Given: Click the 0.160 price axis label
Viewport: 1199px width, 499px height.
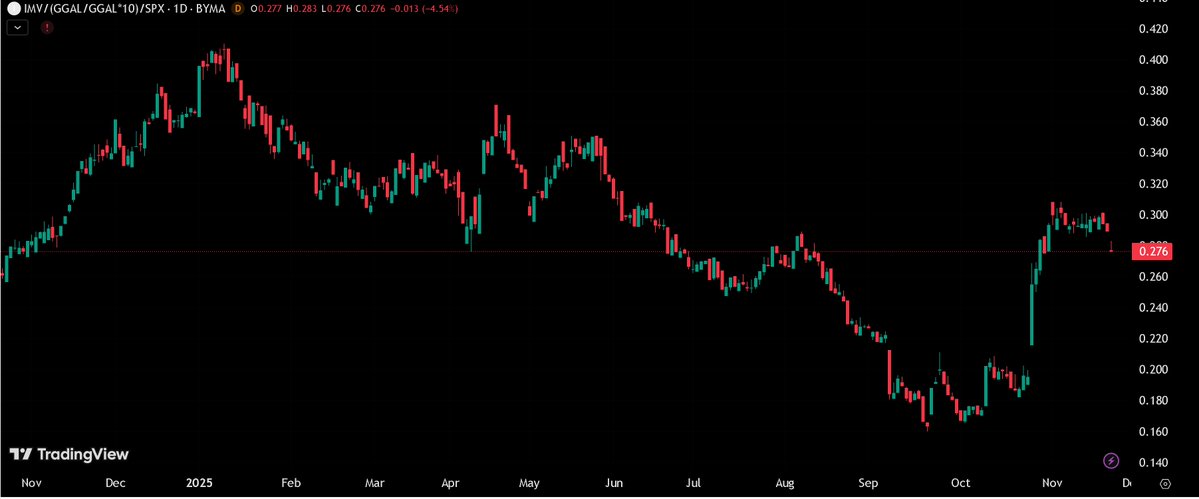Looking at the screenshot, I should pyautogui.click(x=1152, y=432).
